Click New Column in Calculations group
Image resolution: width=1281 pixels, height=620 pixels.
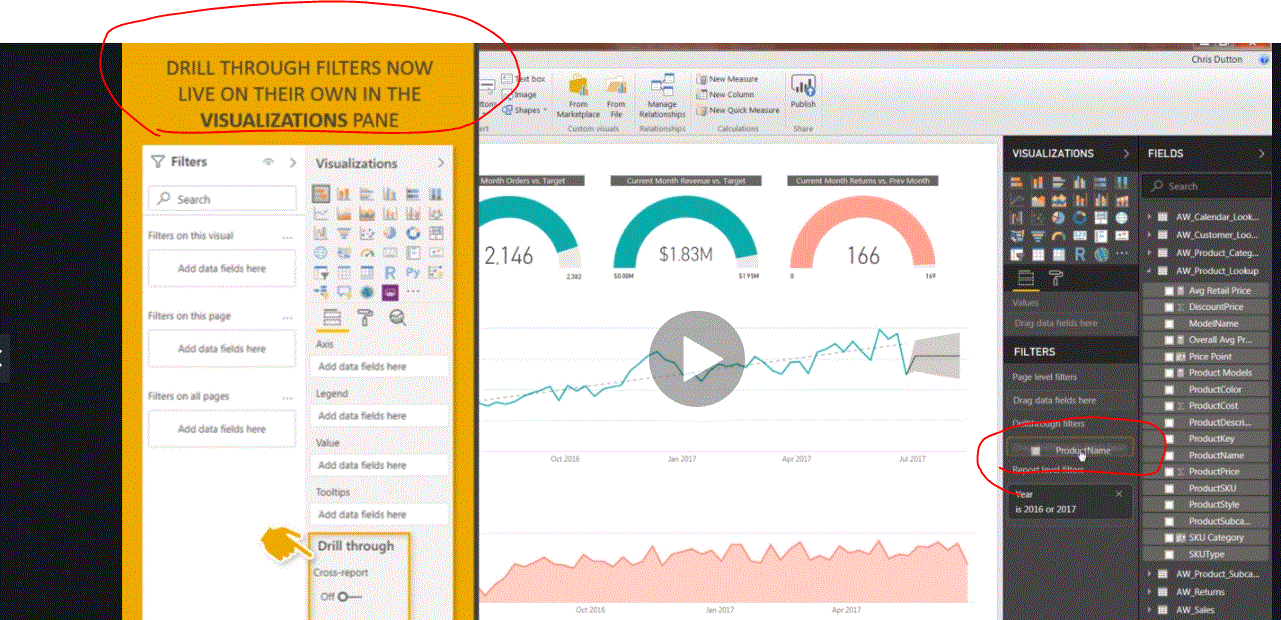tap(726, 94)
